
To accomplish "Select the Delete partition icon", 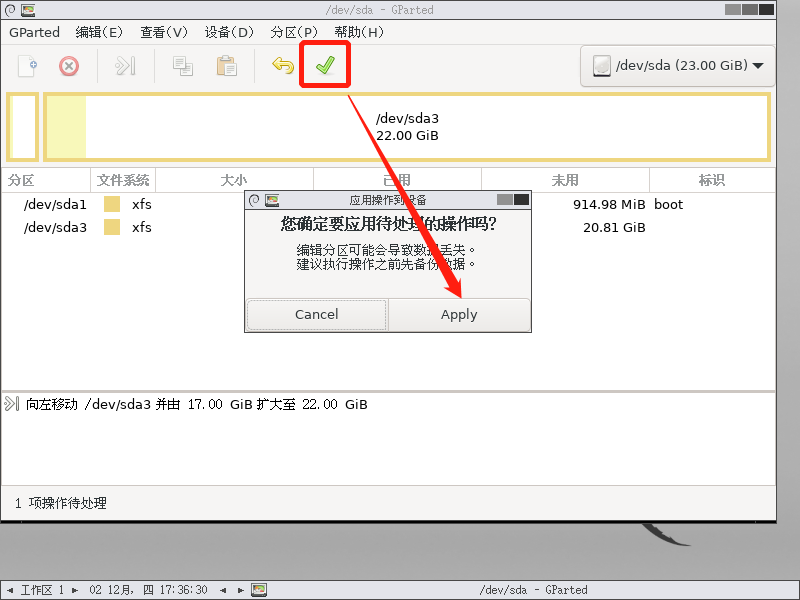I will [x=67, y=66].
